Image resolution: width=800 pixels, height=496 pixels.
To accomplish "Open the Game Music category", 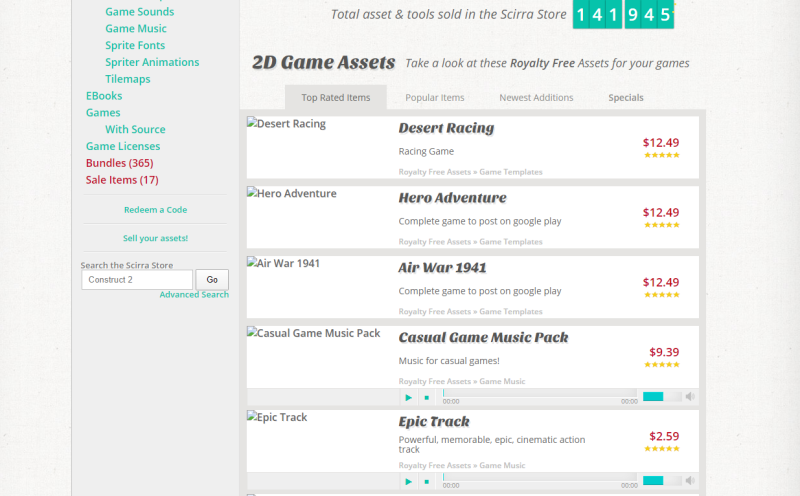I will point(136,29).
